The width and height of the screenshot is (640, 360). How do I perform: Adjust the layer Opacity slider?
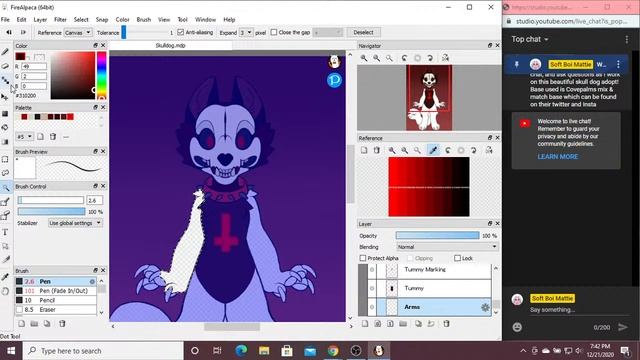pyautogui.click(x=438, y=236)
